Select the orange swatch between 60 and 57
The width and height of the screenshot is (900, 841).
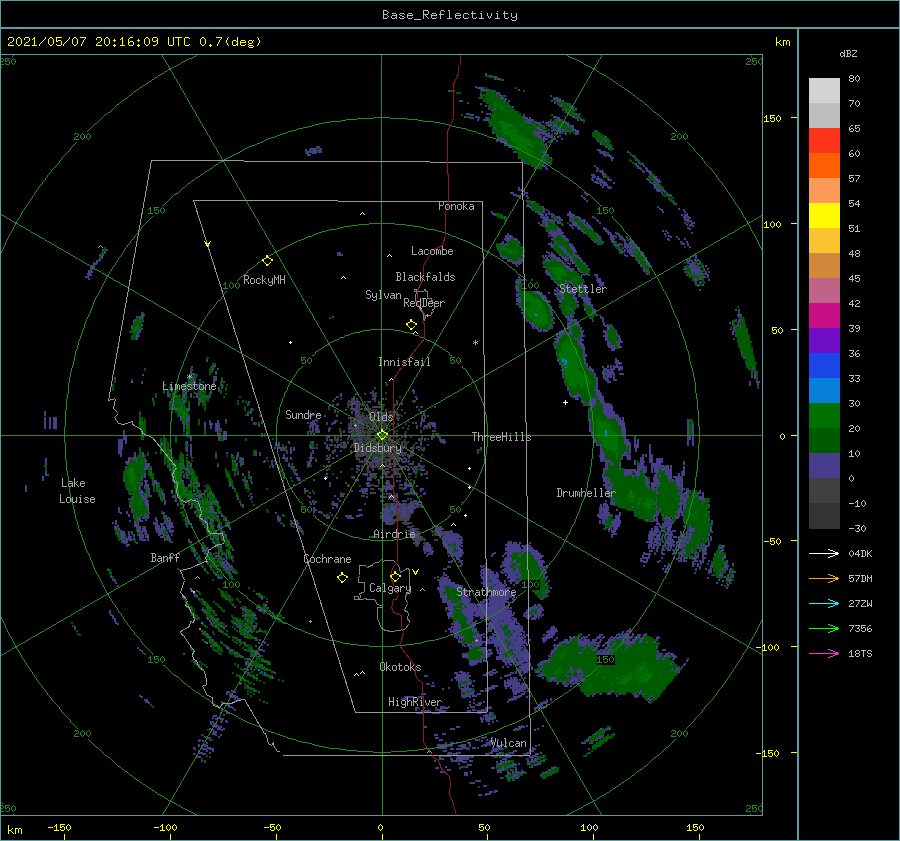coord(824,166)
